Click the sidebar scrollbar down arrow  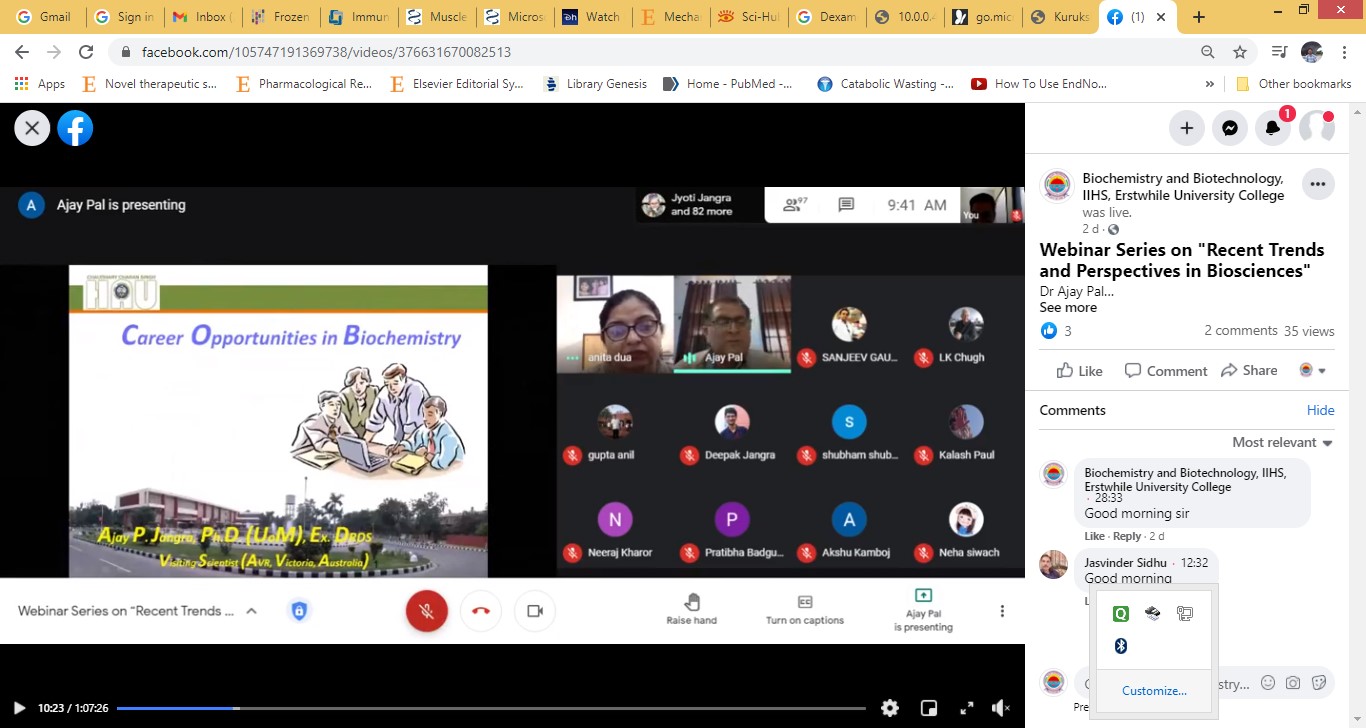[1357, 719]
